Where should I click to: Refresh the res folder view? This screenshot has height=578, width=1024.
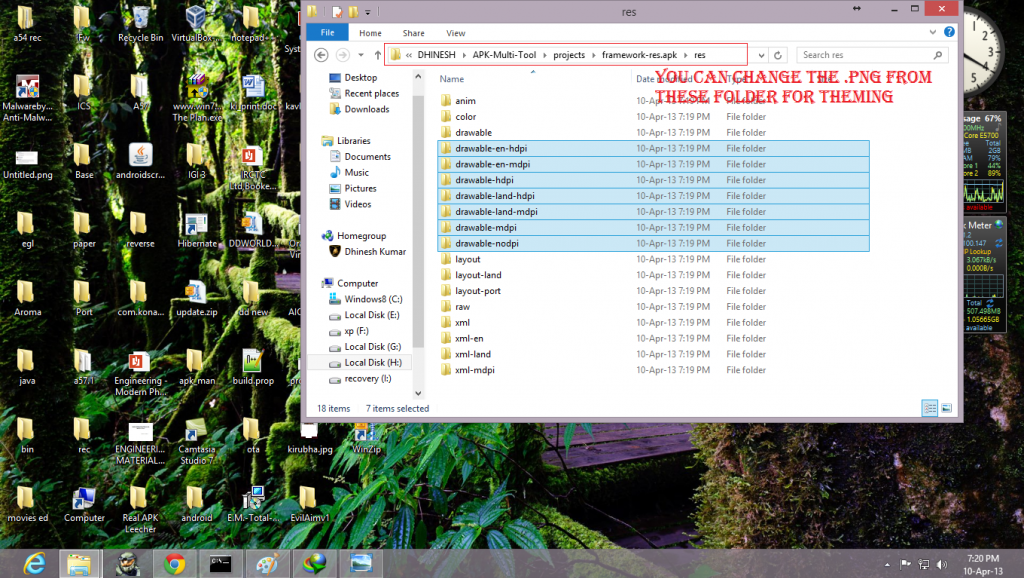(777, 56)
